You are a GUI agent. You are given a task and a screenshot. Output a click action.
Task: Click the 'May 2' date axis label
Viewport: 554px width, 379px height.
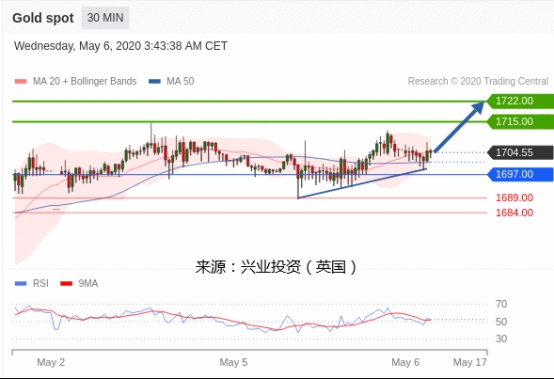51,362
